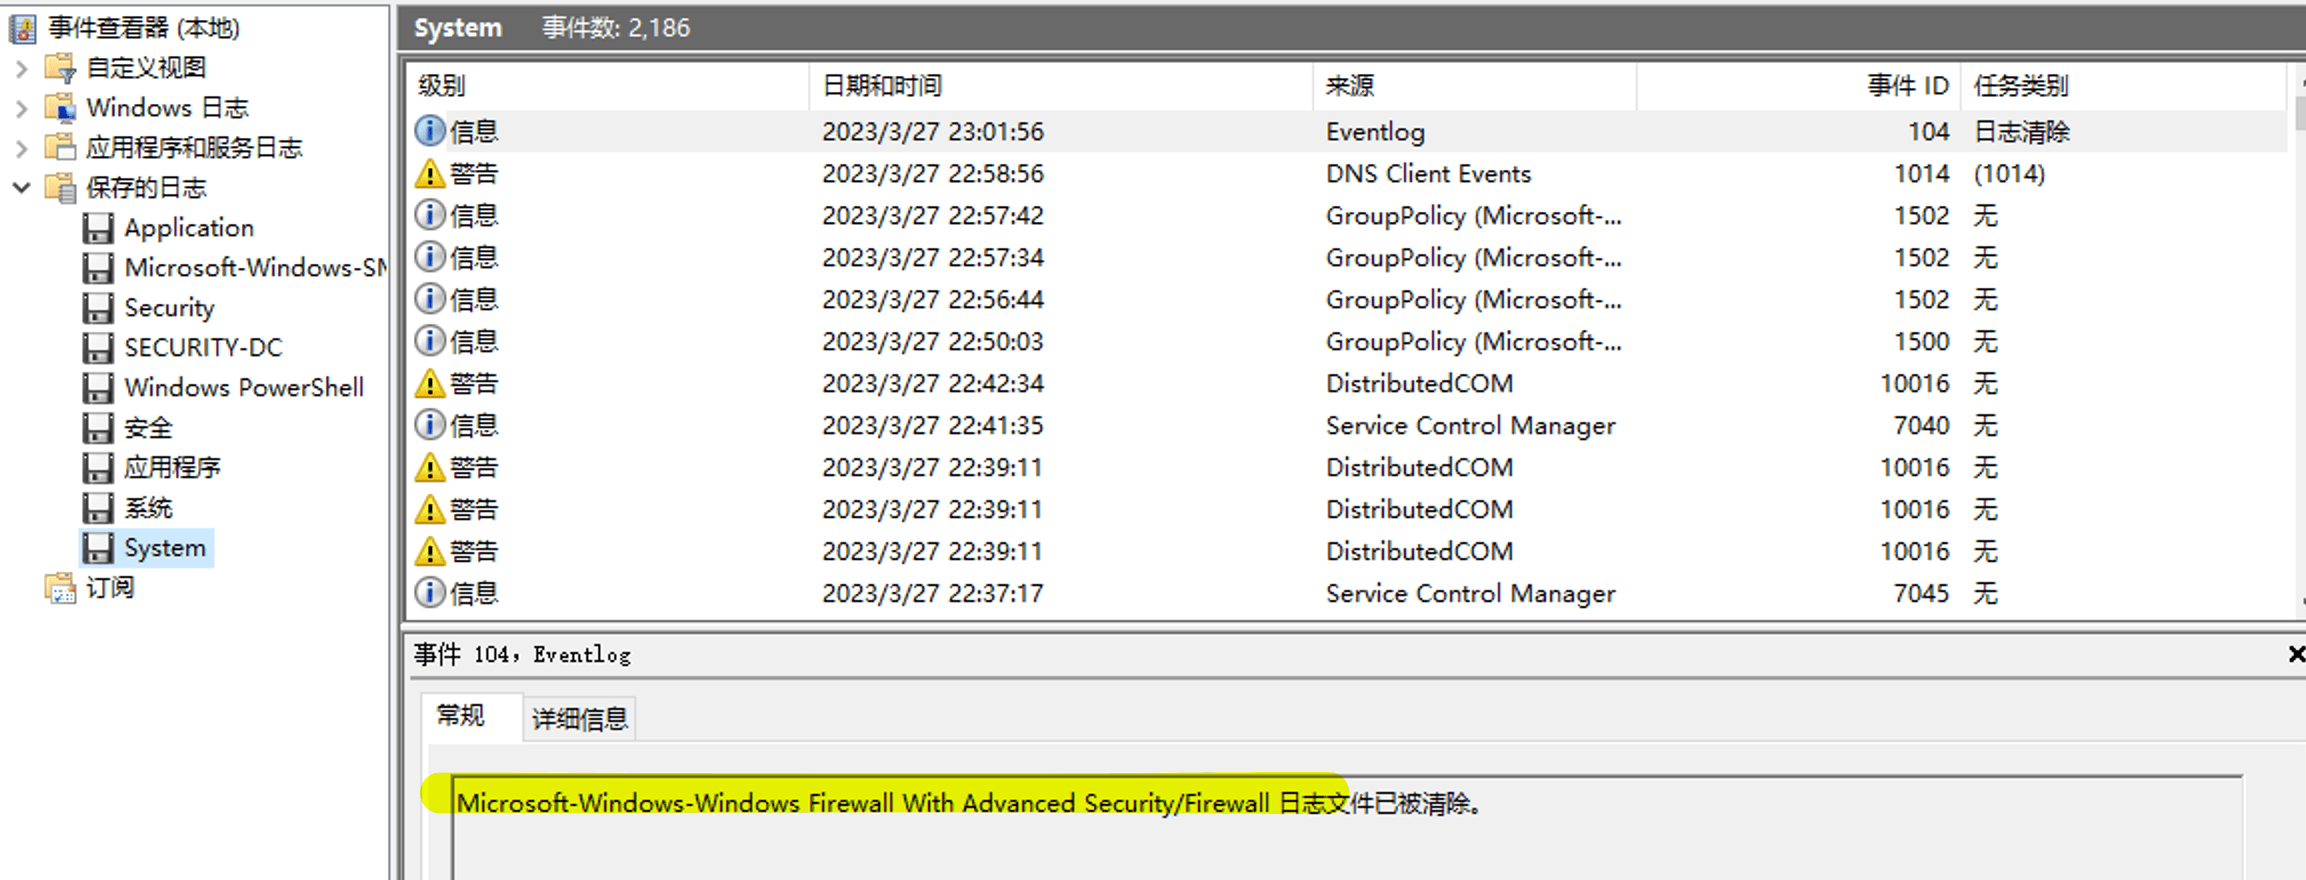
Task: Select the Service Control Manager 7040 event
Action: pos(1470,426)
